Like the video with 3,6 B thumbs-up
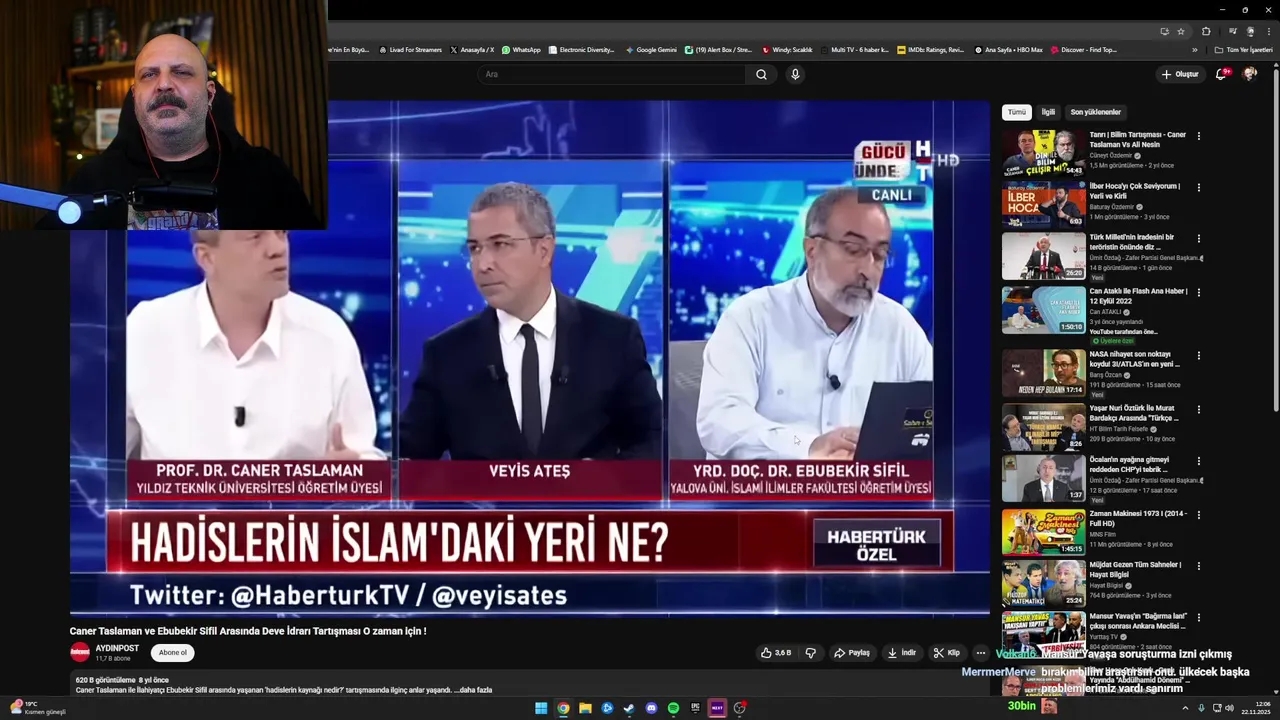 coord(776,653)
